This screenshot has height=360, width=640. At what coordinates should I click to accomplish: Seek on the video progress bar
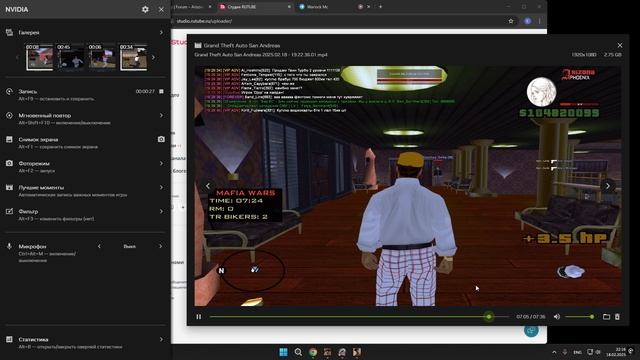pyautogui.click(x=359, y=317)
